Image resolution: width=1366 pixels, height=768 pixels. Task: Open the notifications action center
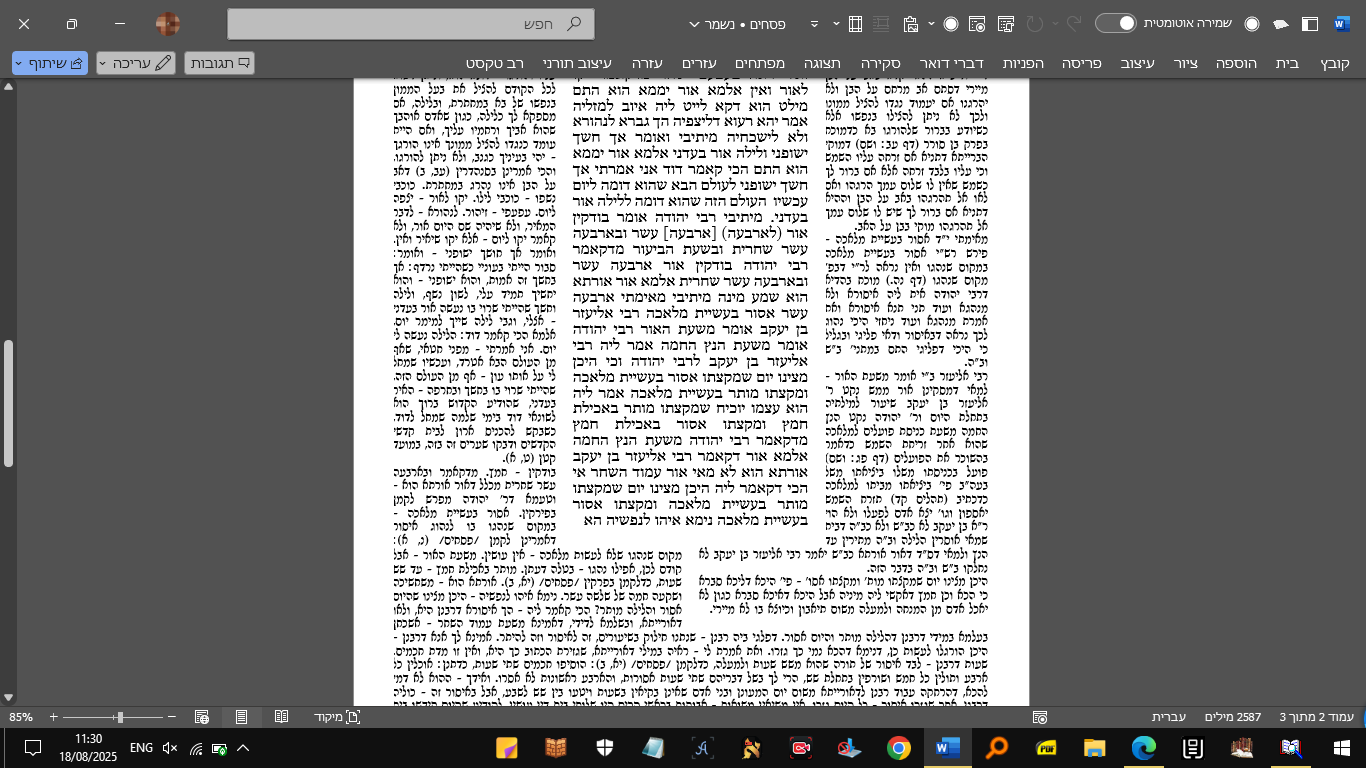tap(32, 747)
